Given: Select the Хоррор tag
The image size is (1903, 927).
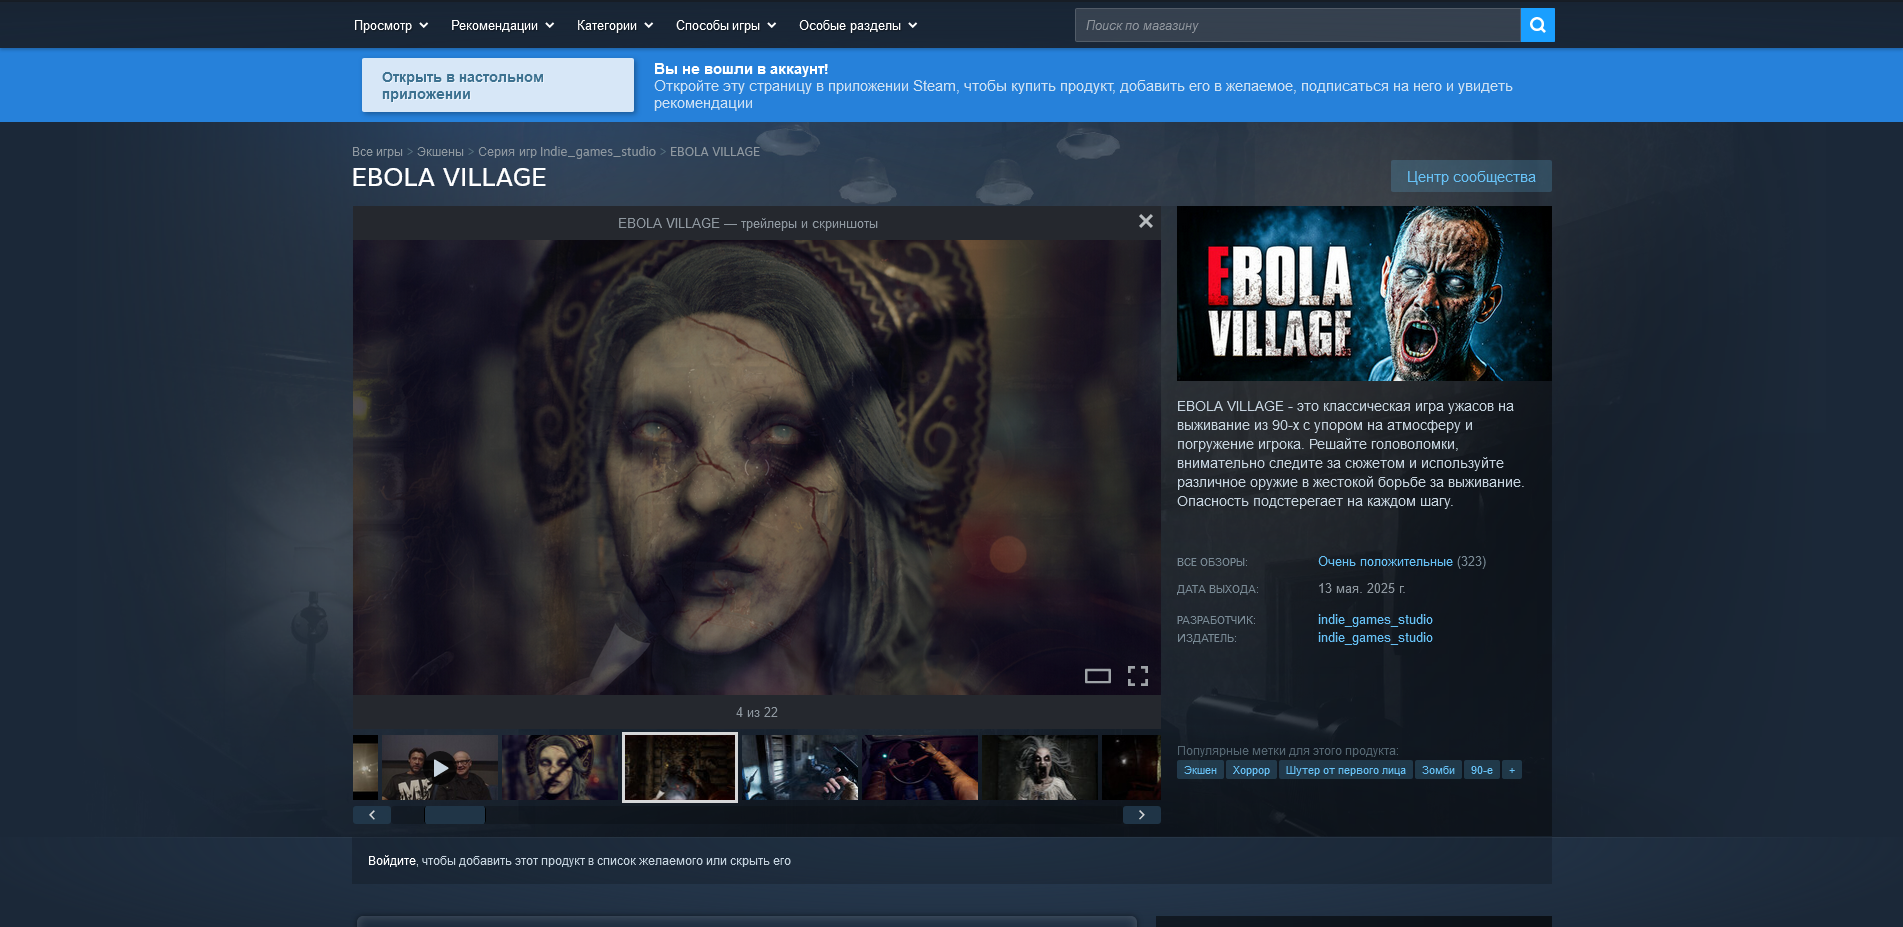Looking at the screenshot, I should click(1251, 770).
